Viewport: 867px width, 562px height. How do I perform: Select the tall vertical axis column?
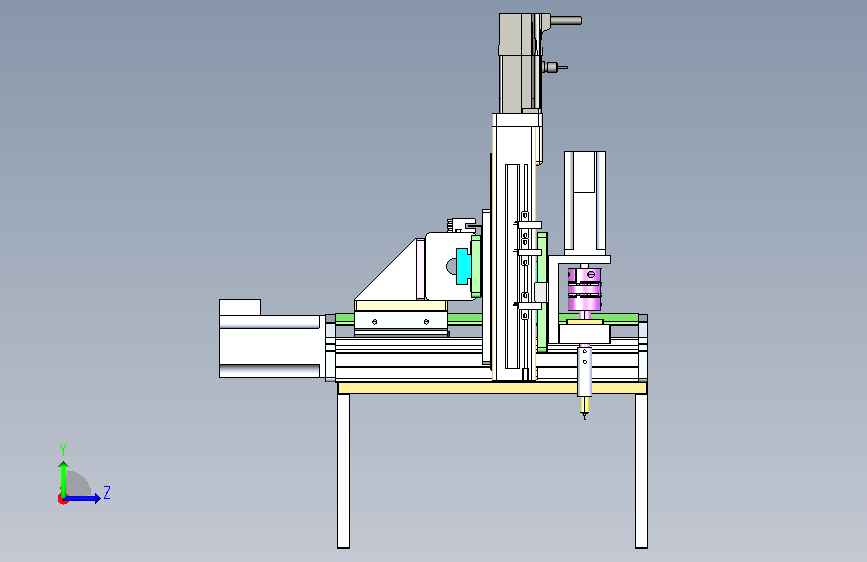point(514,247)
